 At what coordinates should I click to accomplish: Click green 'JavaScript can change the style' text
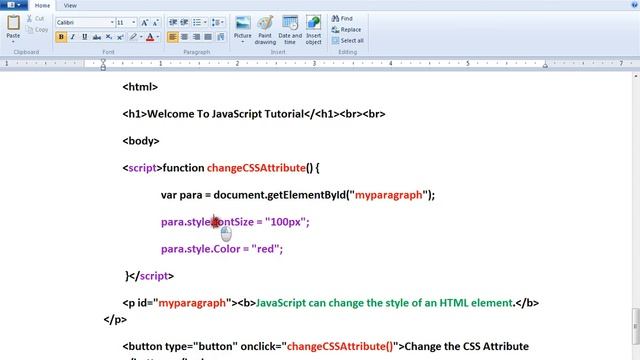[384, 303]
